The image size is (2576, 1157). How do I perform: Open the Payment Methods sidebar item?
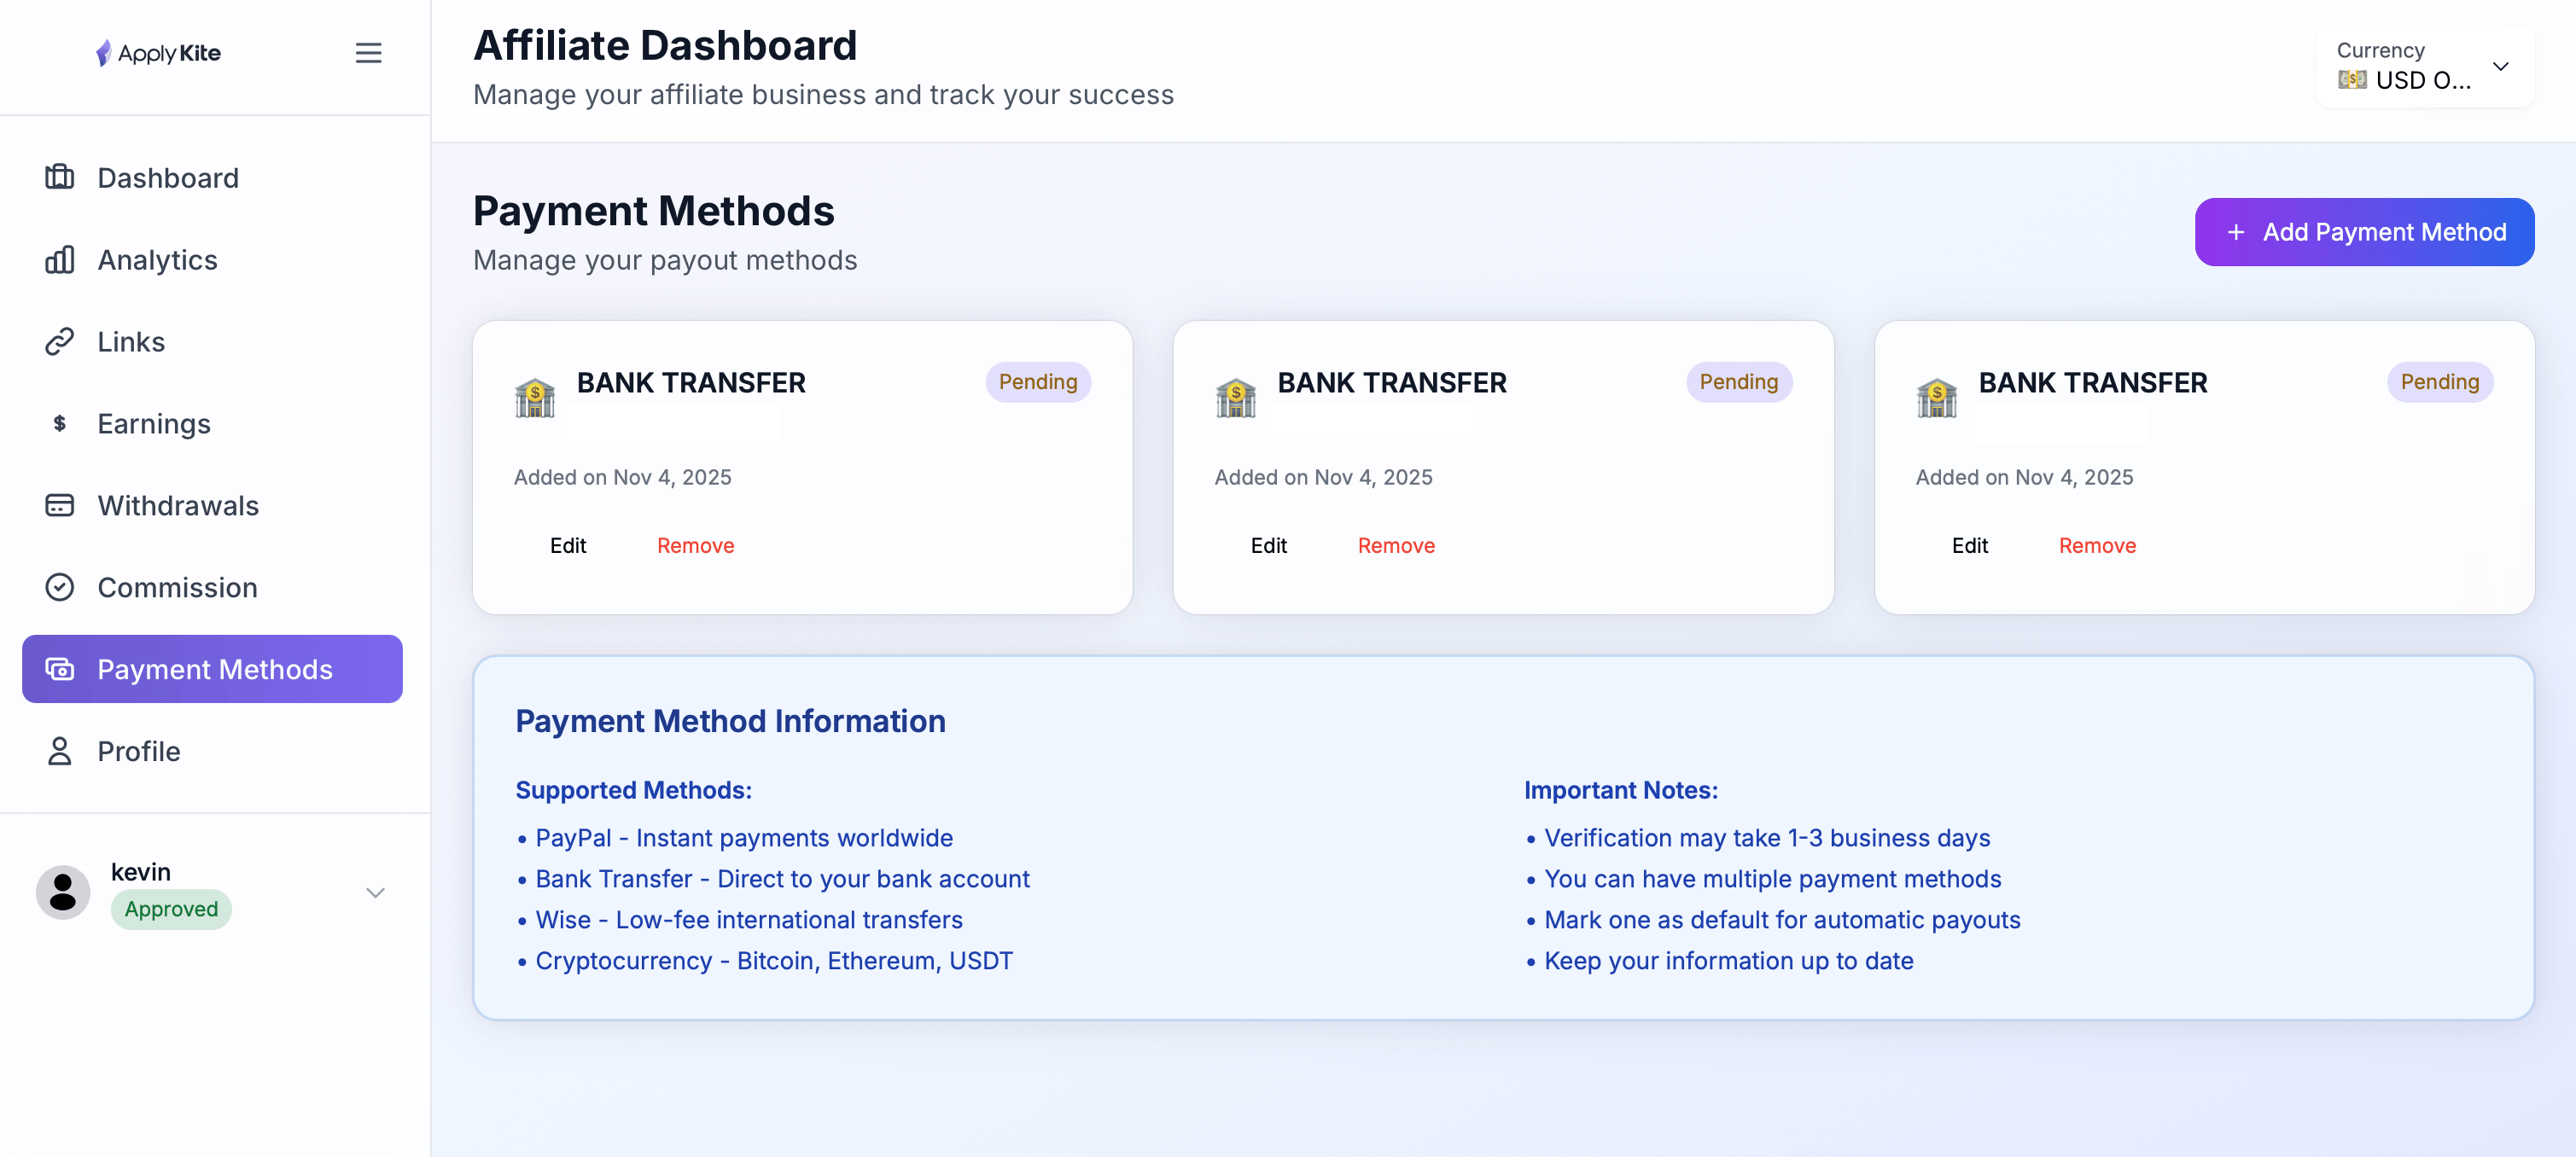[213, 669]
